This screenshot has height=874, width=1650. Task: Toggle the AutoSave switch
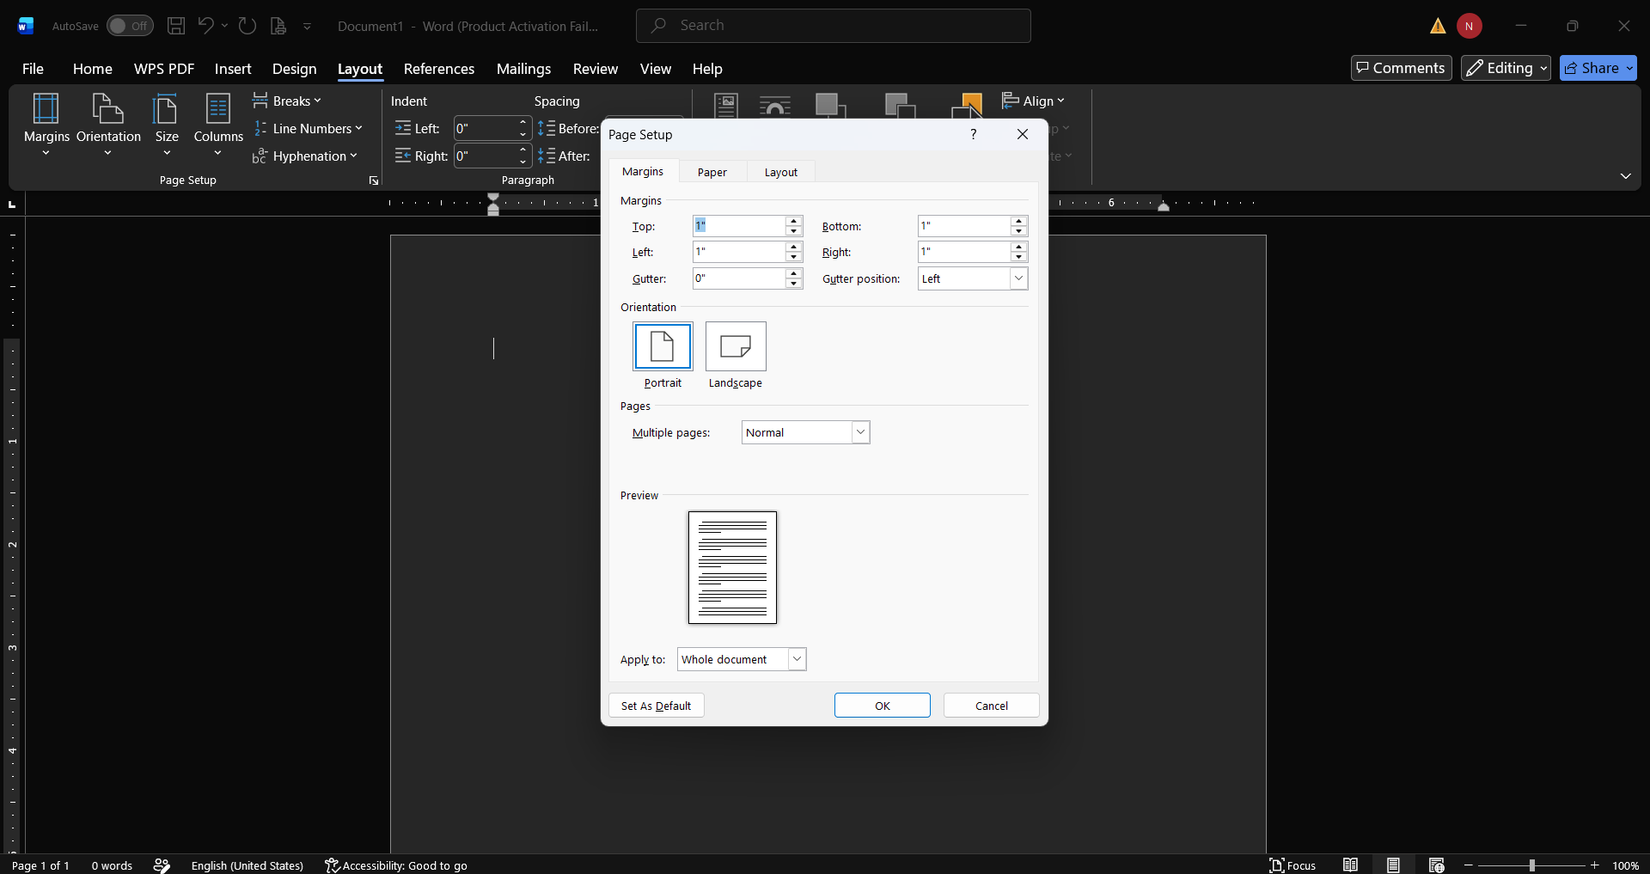point(130,26)
